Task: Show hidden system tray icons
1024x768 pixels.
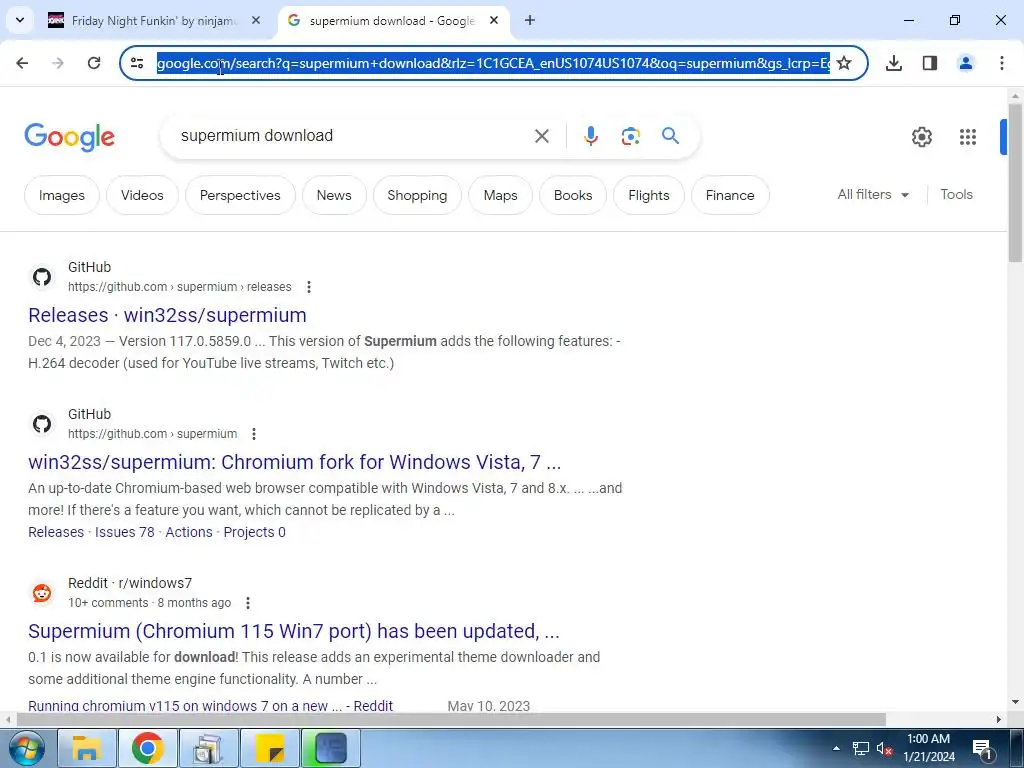Action: click(836, 748)
